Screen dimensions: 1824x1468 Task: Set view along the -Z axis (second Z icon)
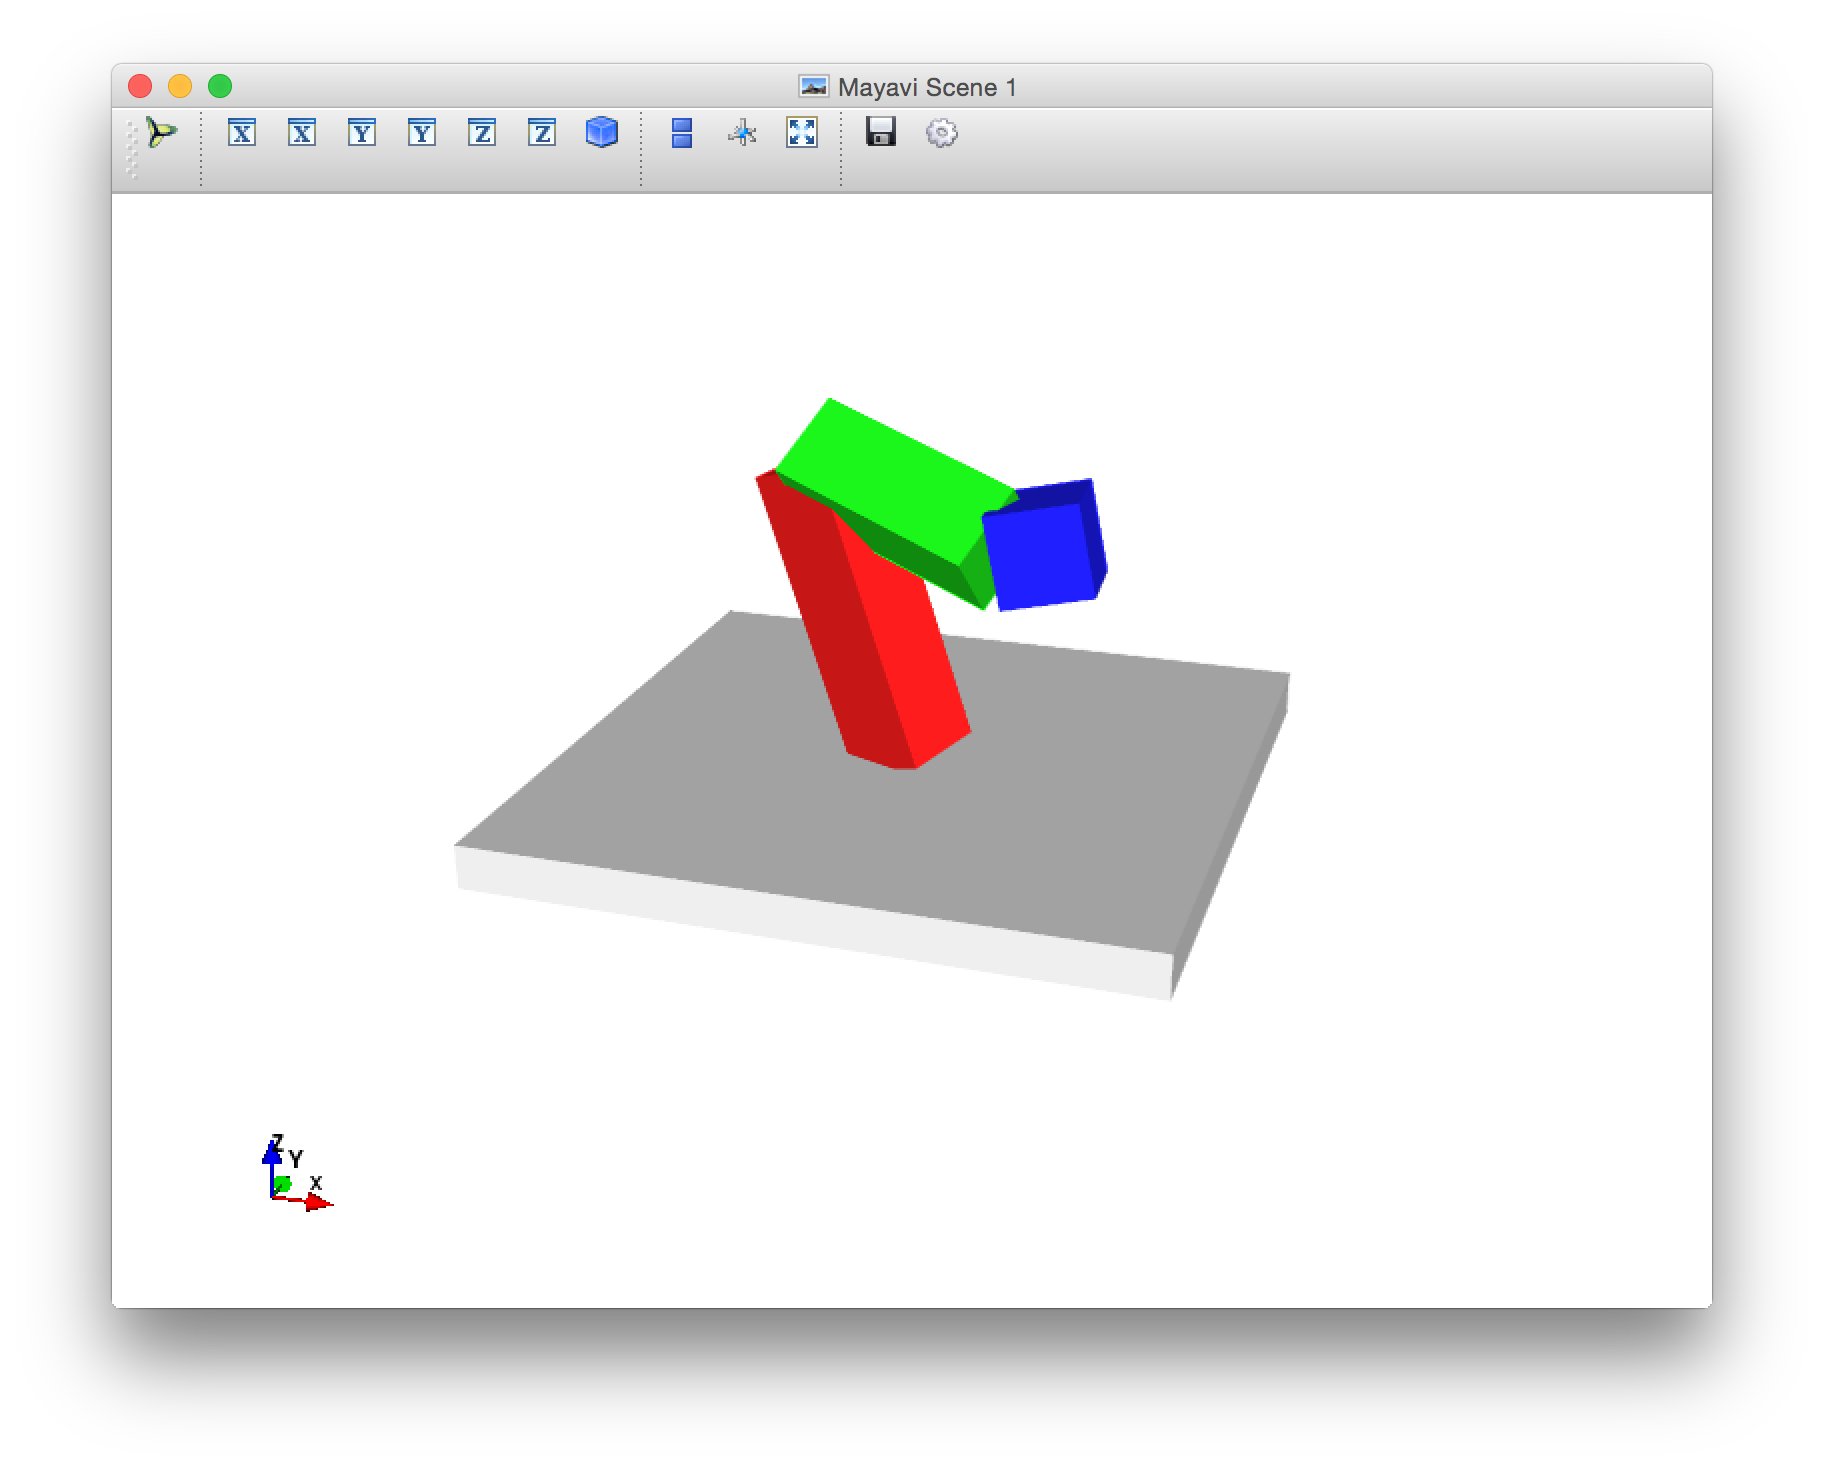point(542,132)
